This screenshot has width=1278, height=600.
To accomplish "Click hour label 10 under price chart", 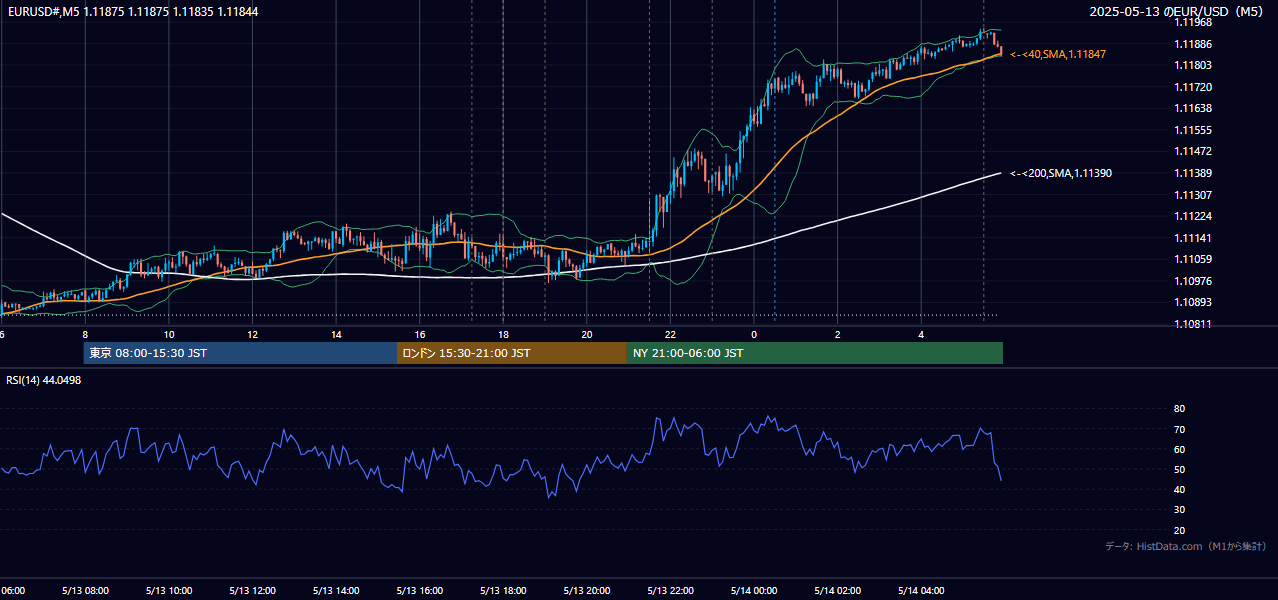I will [169, 335].
